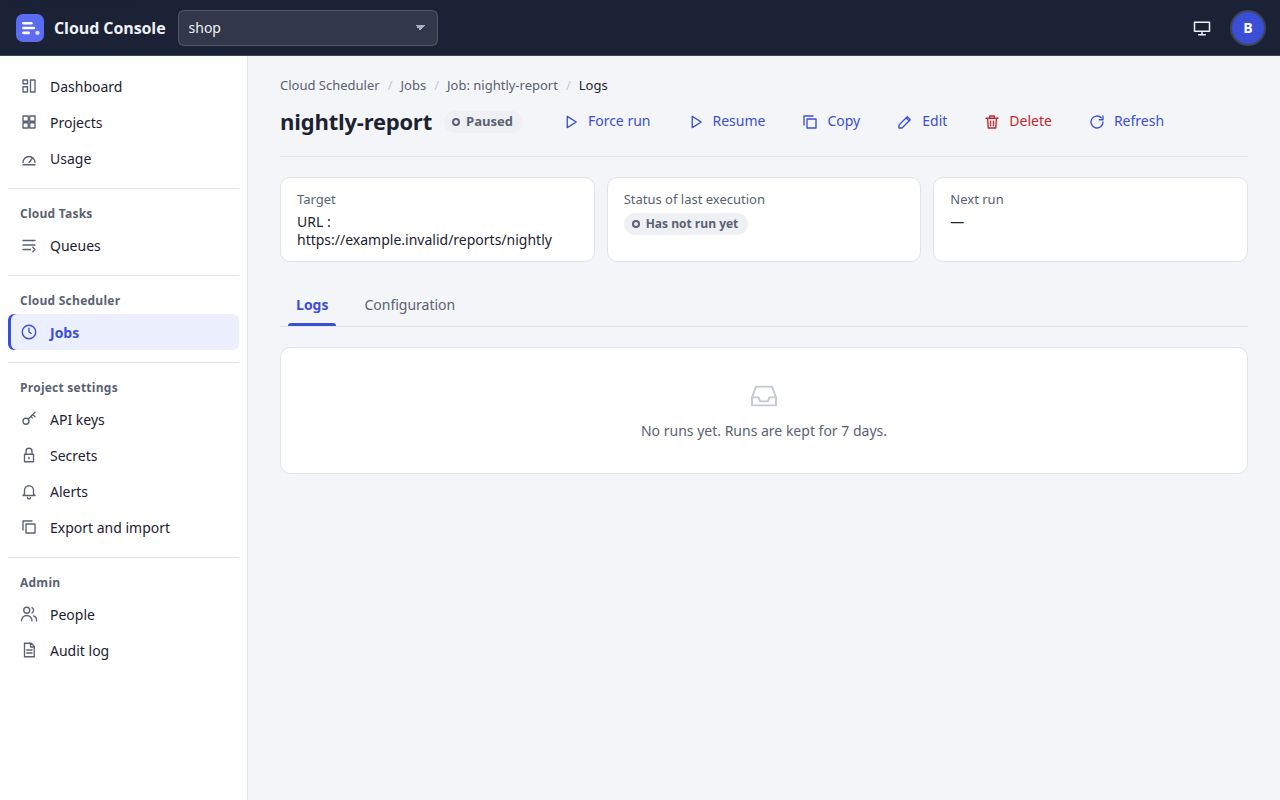Open Secrets in Project settings

tap(123, 456)
